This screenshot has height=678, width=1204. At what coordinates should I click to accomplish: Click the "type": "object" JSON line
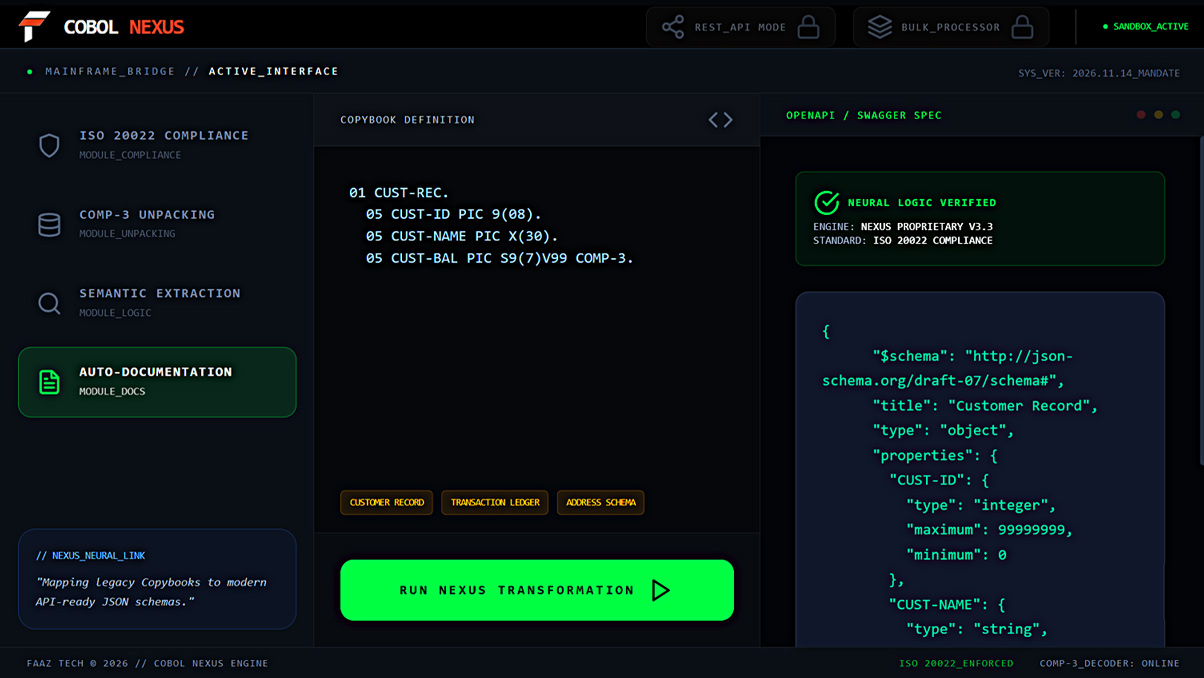point(943,431)
